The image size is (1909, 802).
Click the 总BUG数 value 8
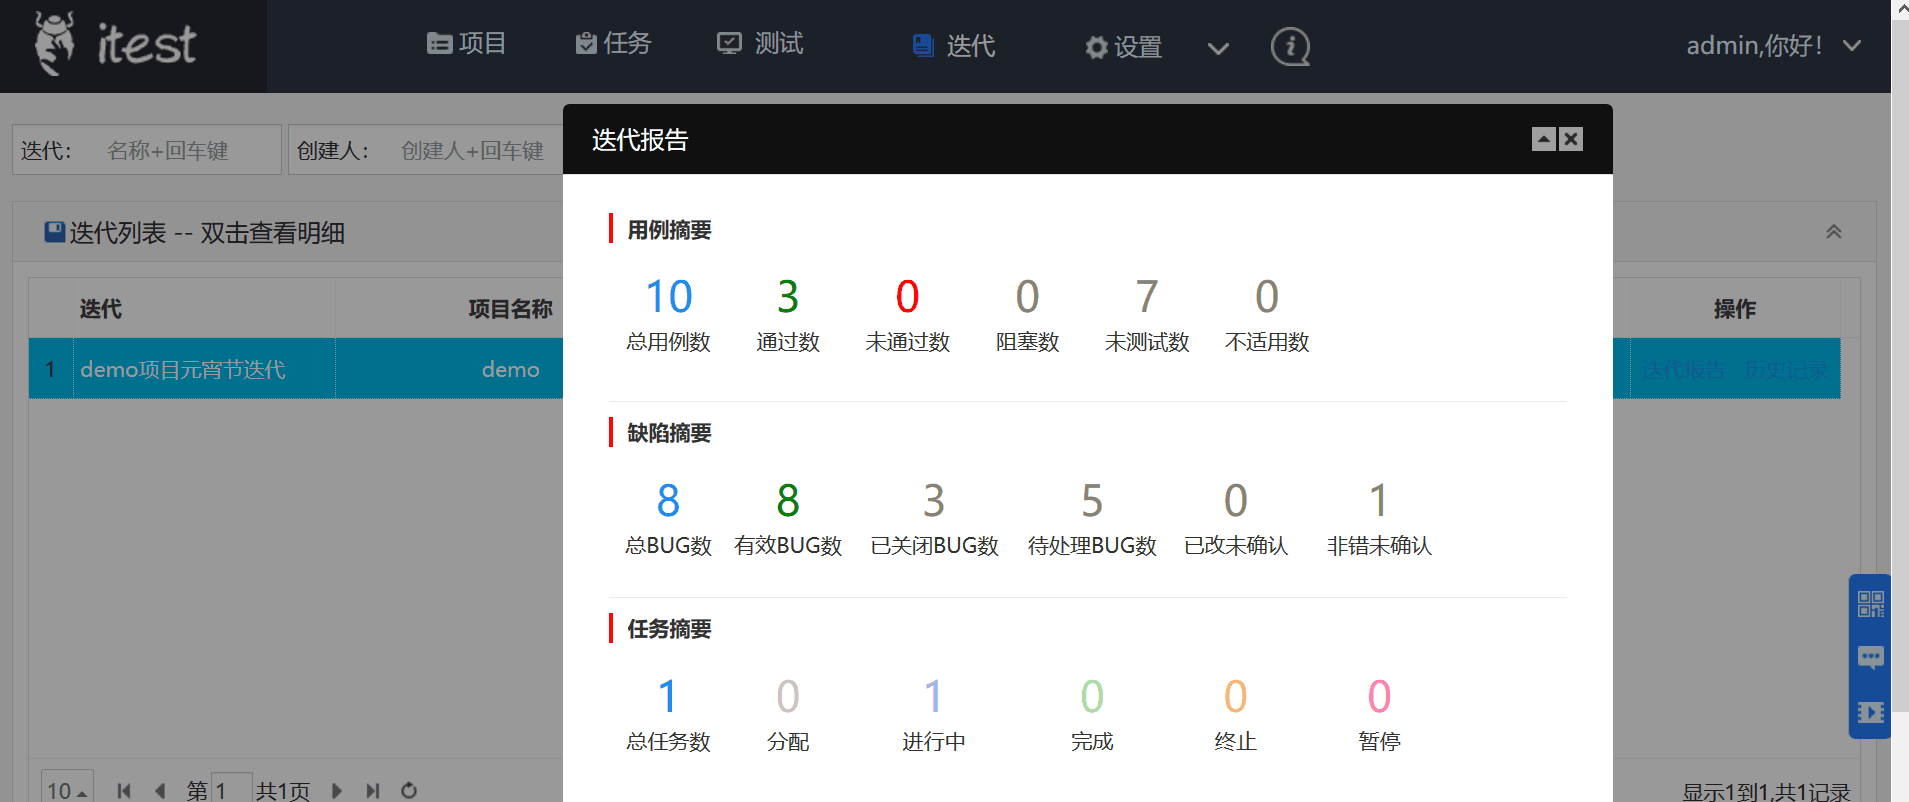669,501
